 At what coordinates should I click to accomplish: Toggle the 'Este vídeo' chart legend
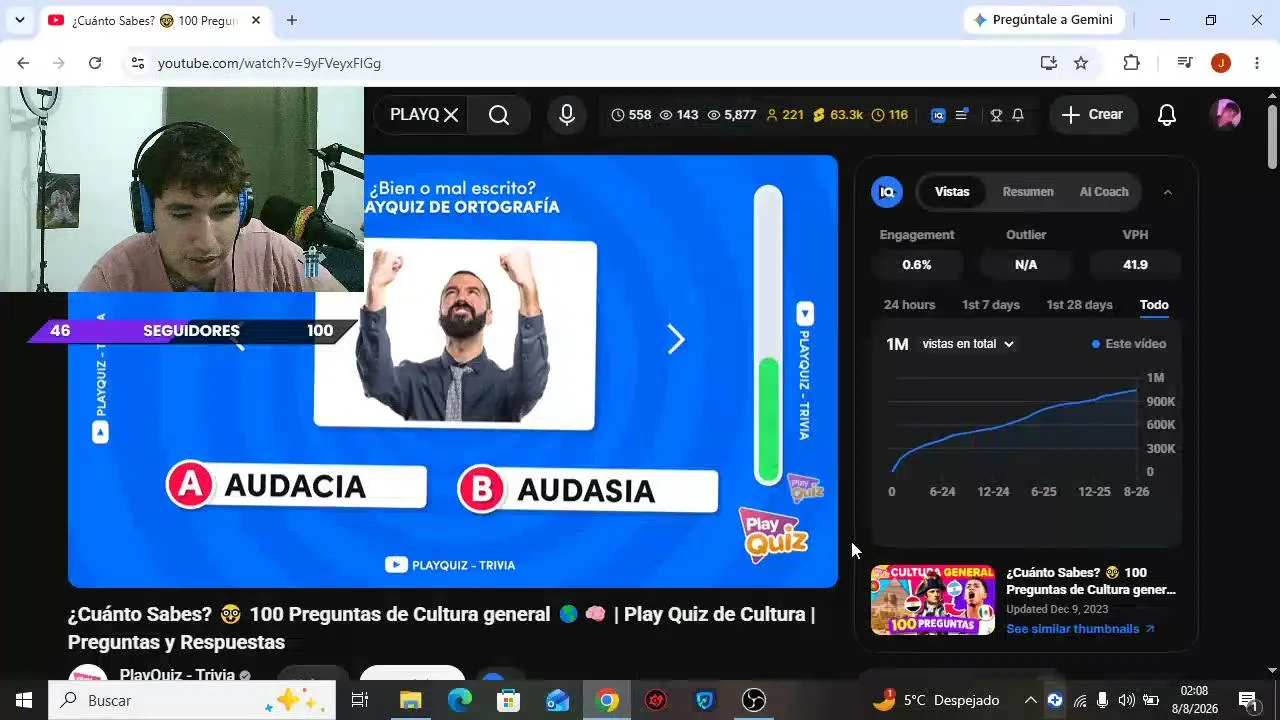[x=1129, y=344]
